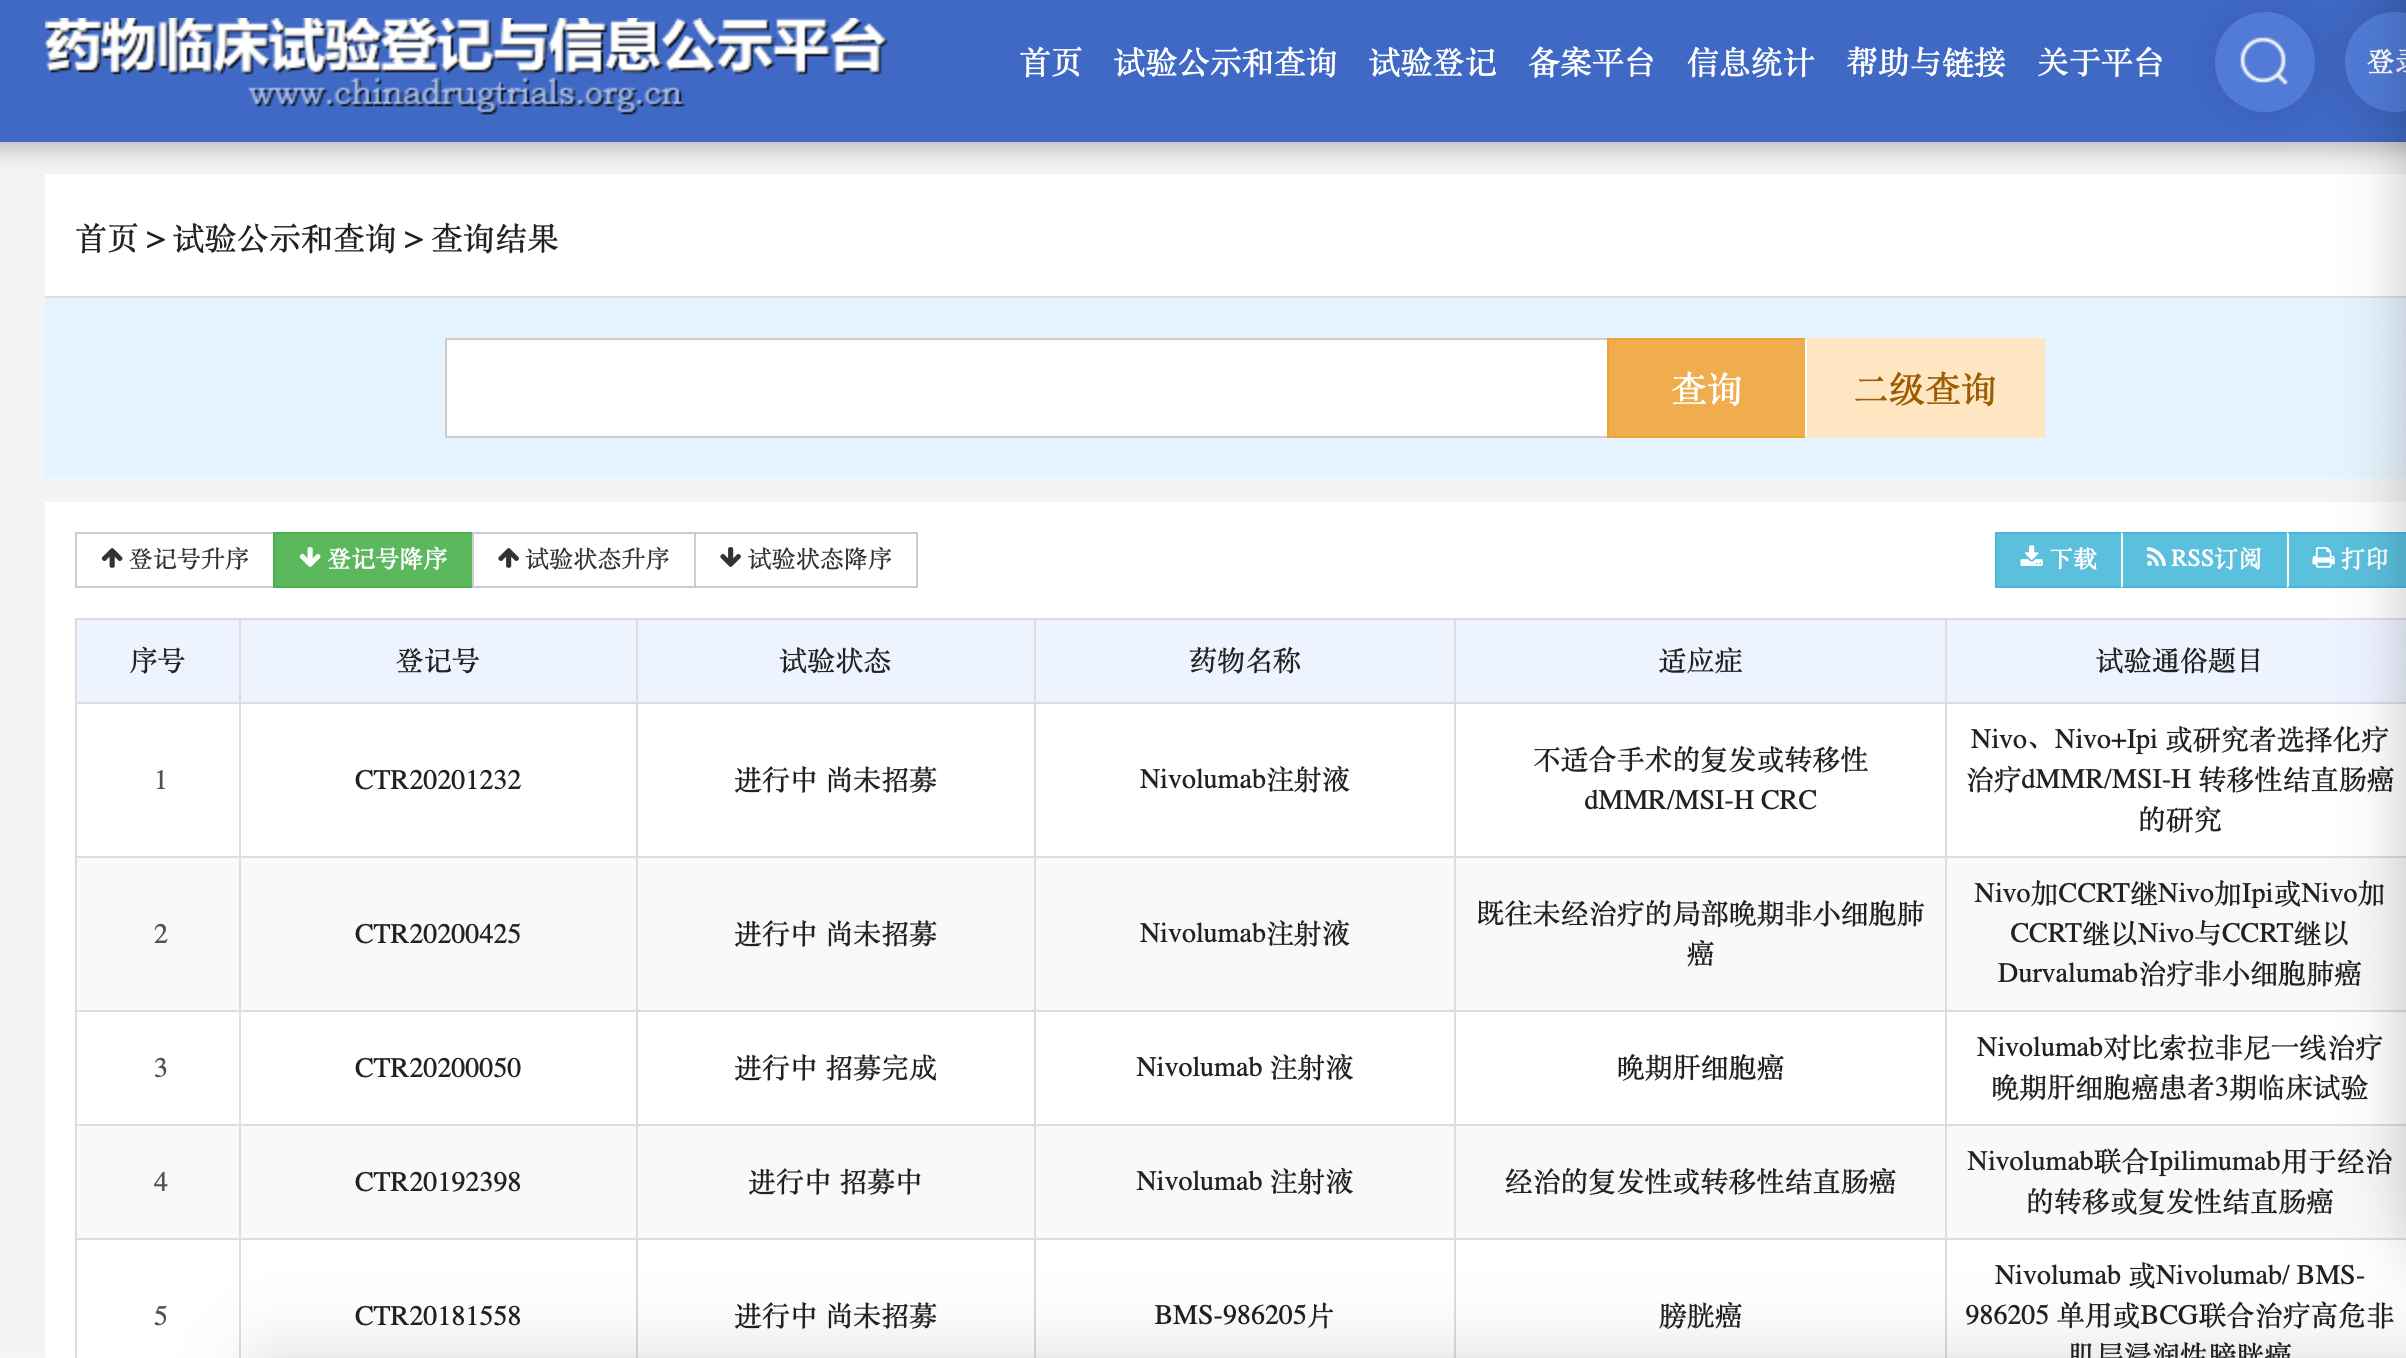Viewport: 2406px width, 1358px height.
Task: Click indication 既往未经治疗的局部晚期非小细胞肺癌
Action: [1700, 934]
